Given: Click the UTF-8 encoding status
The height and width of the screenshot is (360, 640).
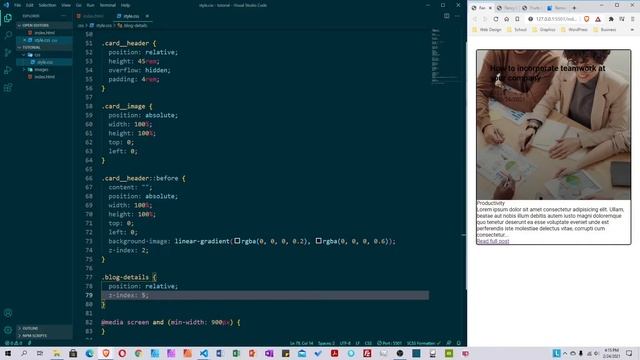Looking at the screenshot, I should pyautogui.click(x=345, y=343).
